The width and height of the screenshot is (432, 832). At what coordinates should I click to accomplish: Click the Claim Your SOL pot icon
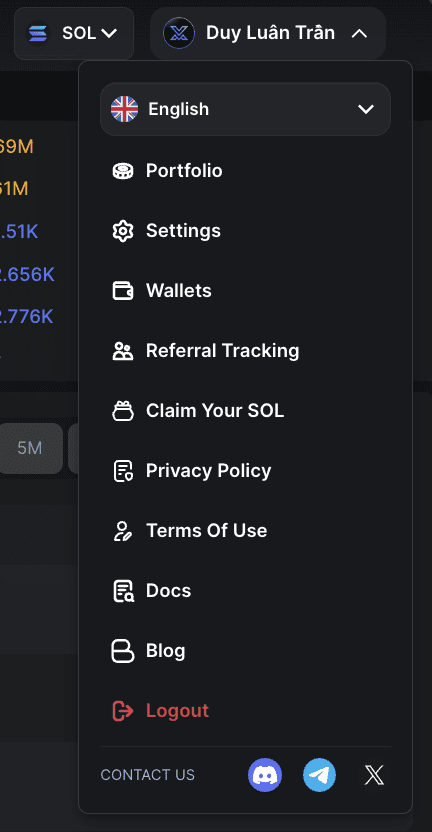(123, 411)
